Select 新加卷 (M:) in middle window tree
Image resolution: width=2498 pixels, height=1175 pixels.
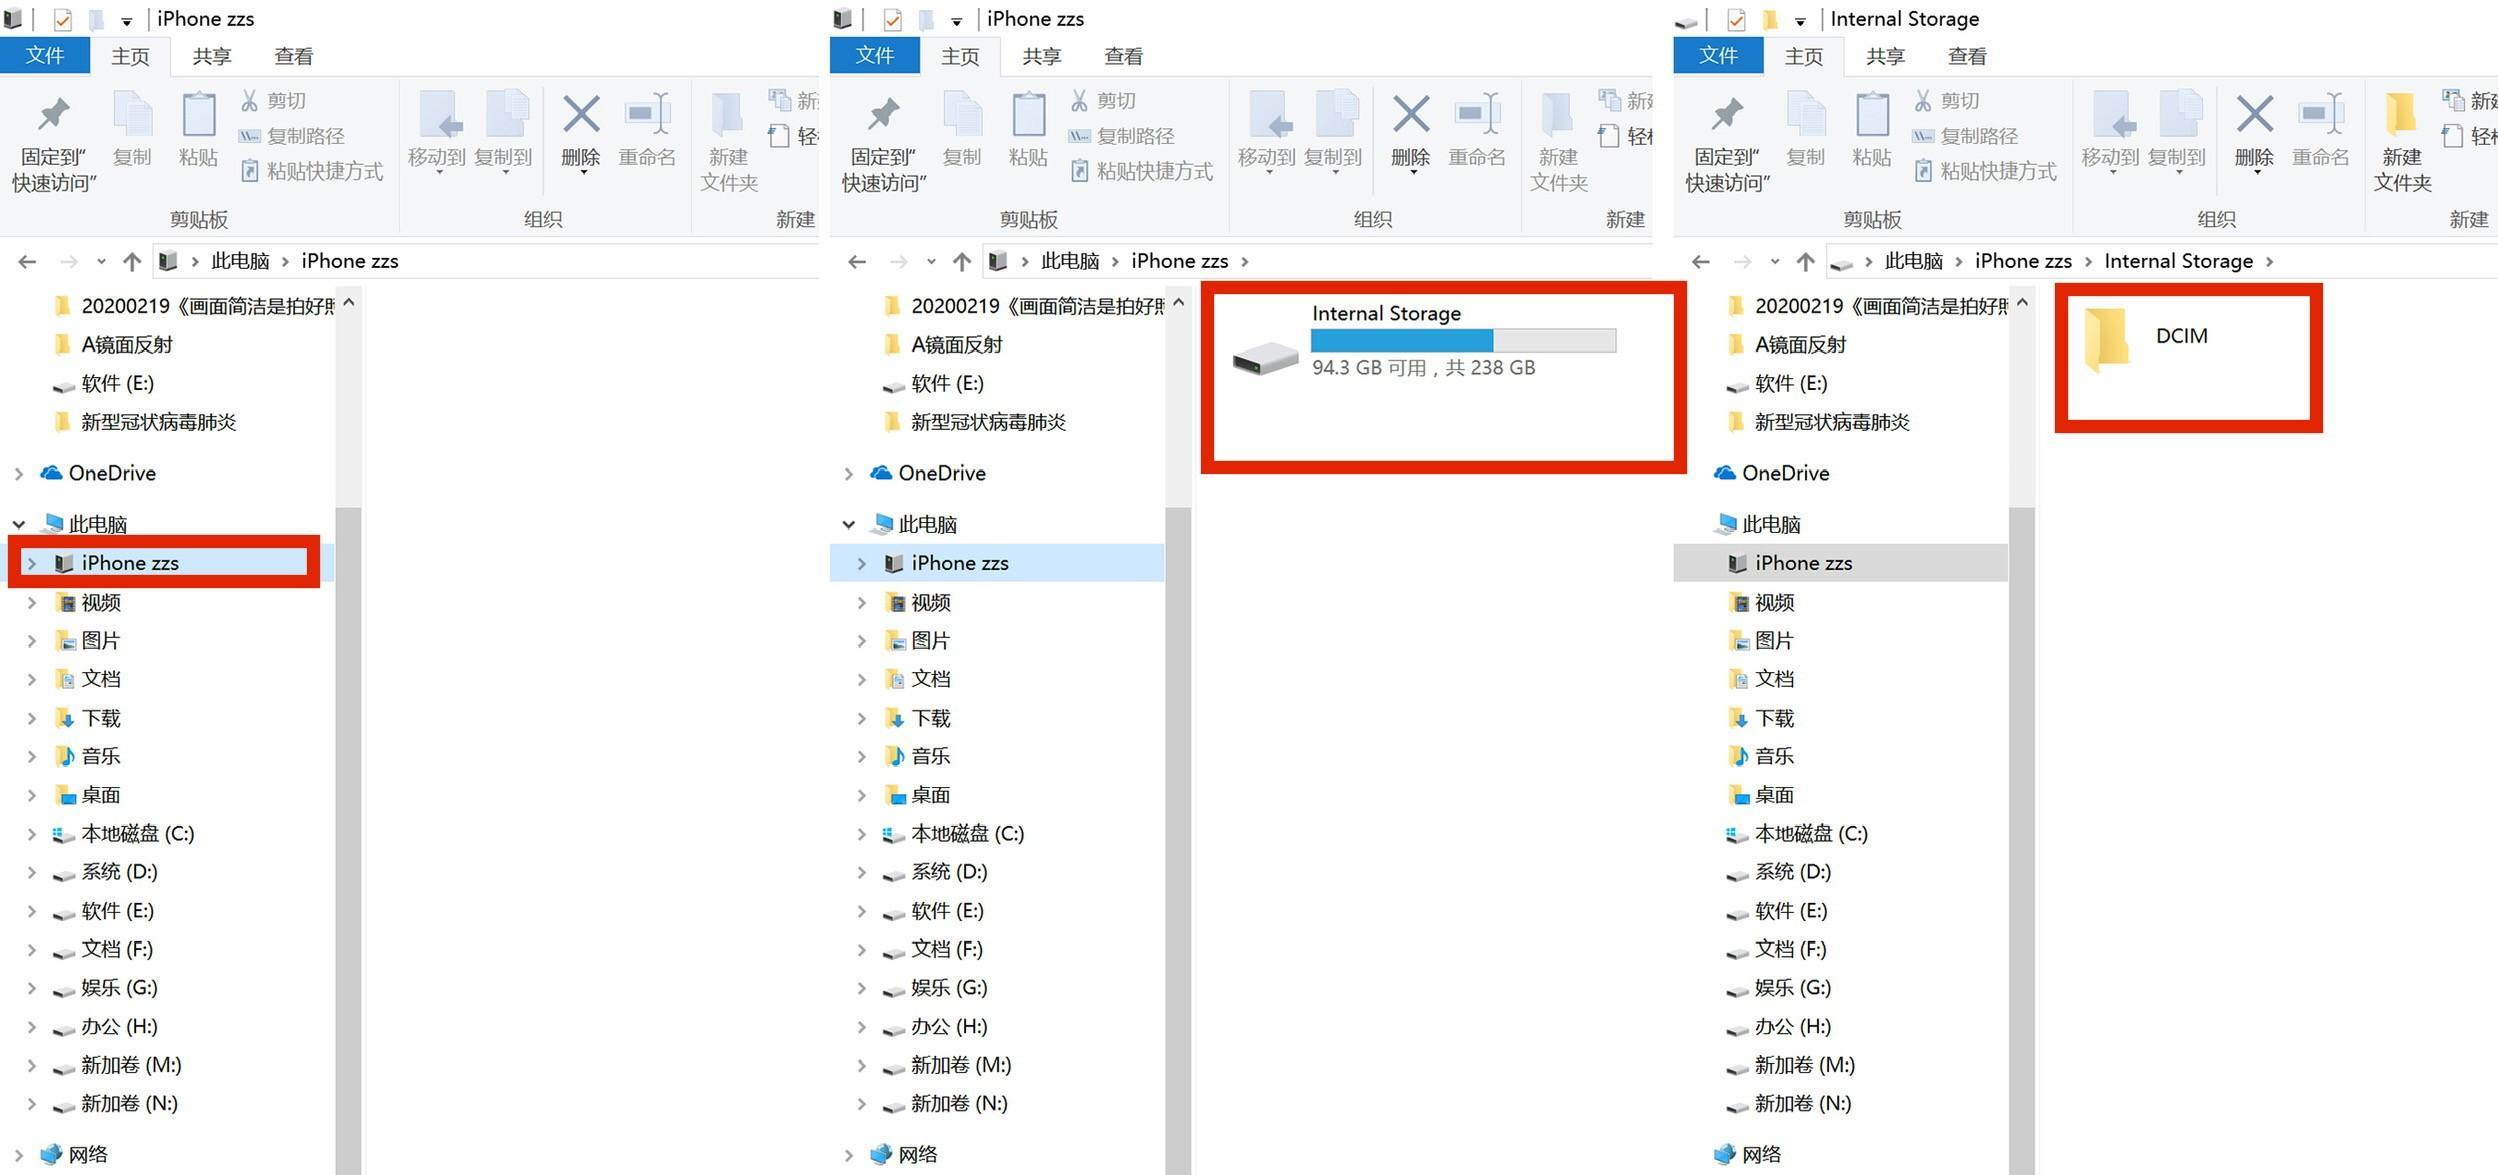(x=960, y=1066)
